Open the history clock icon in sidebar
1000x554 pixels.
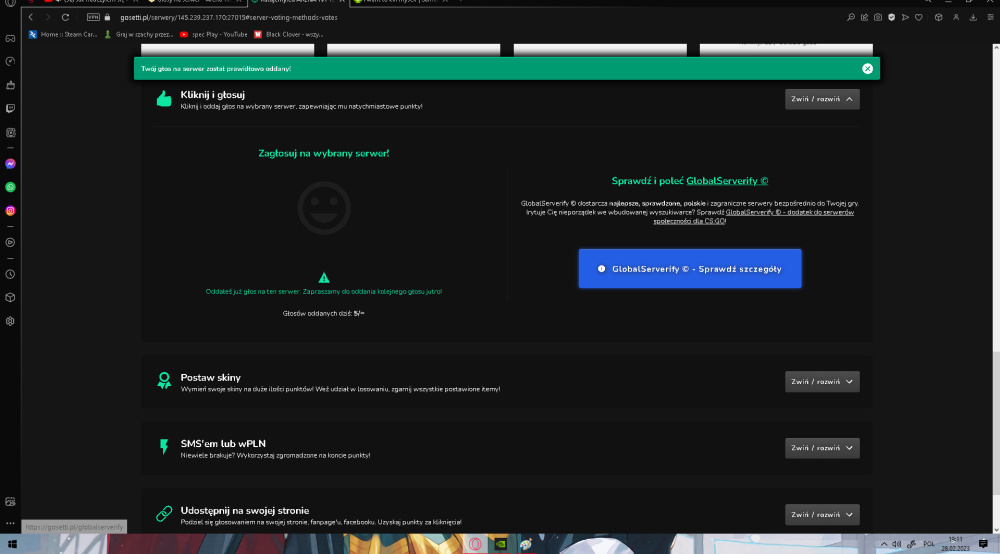(x=10, y=274)
